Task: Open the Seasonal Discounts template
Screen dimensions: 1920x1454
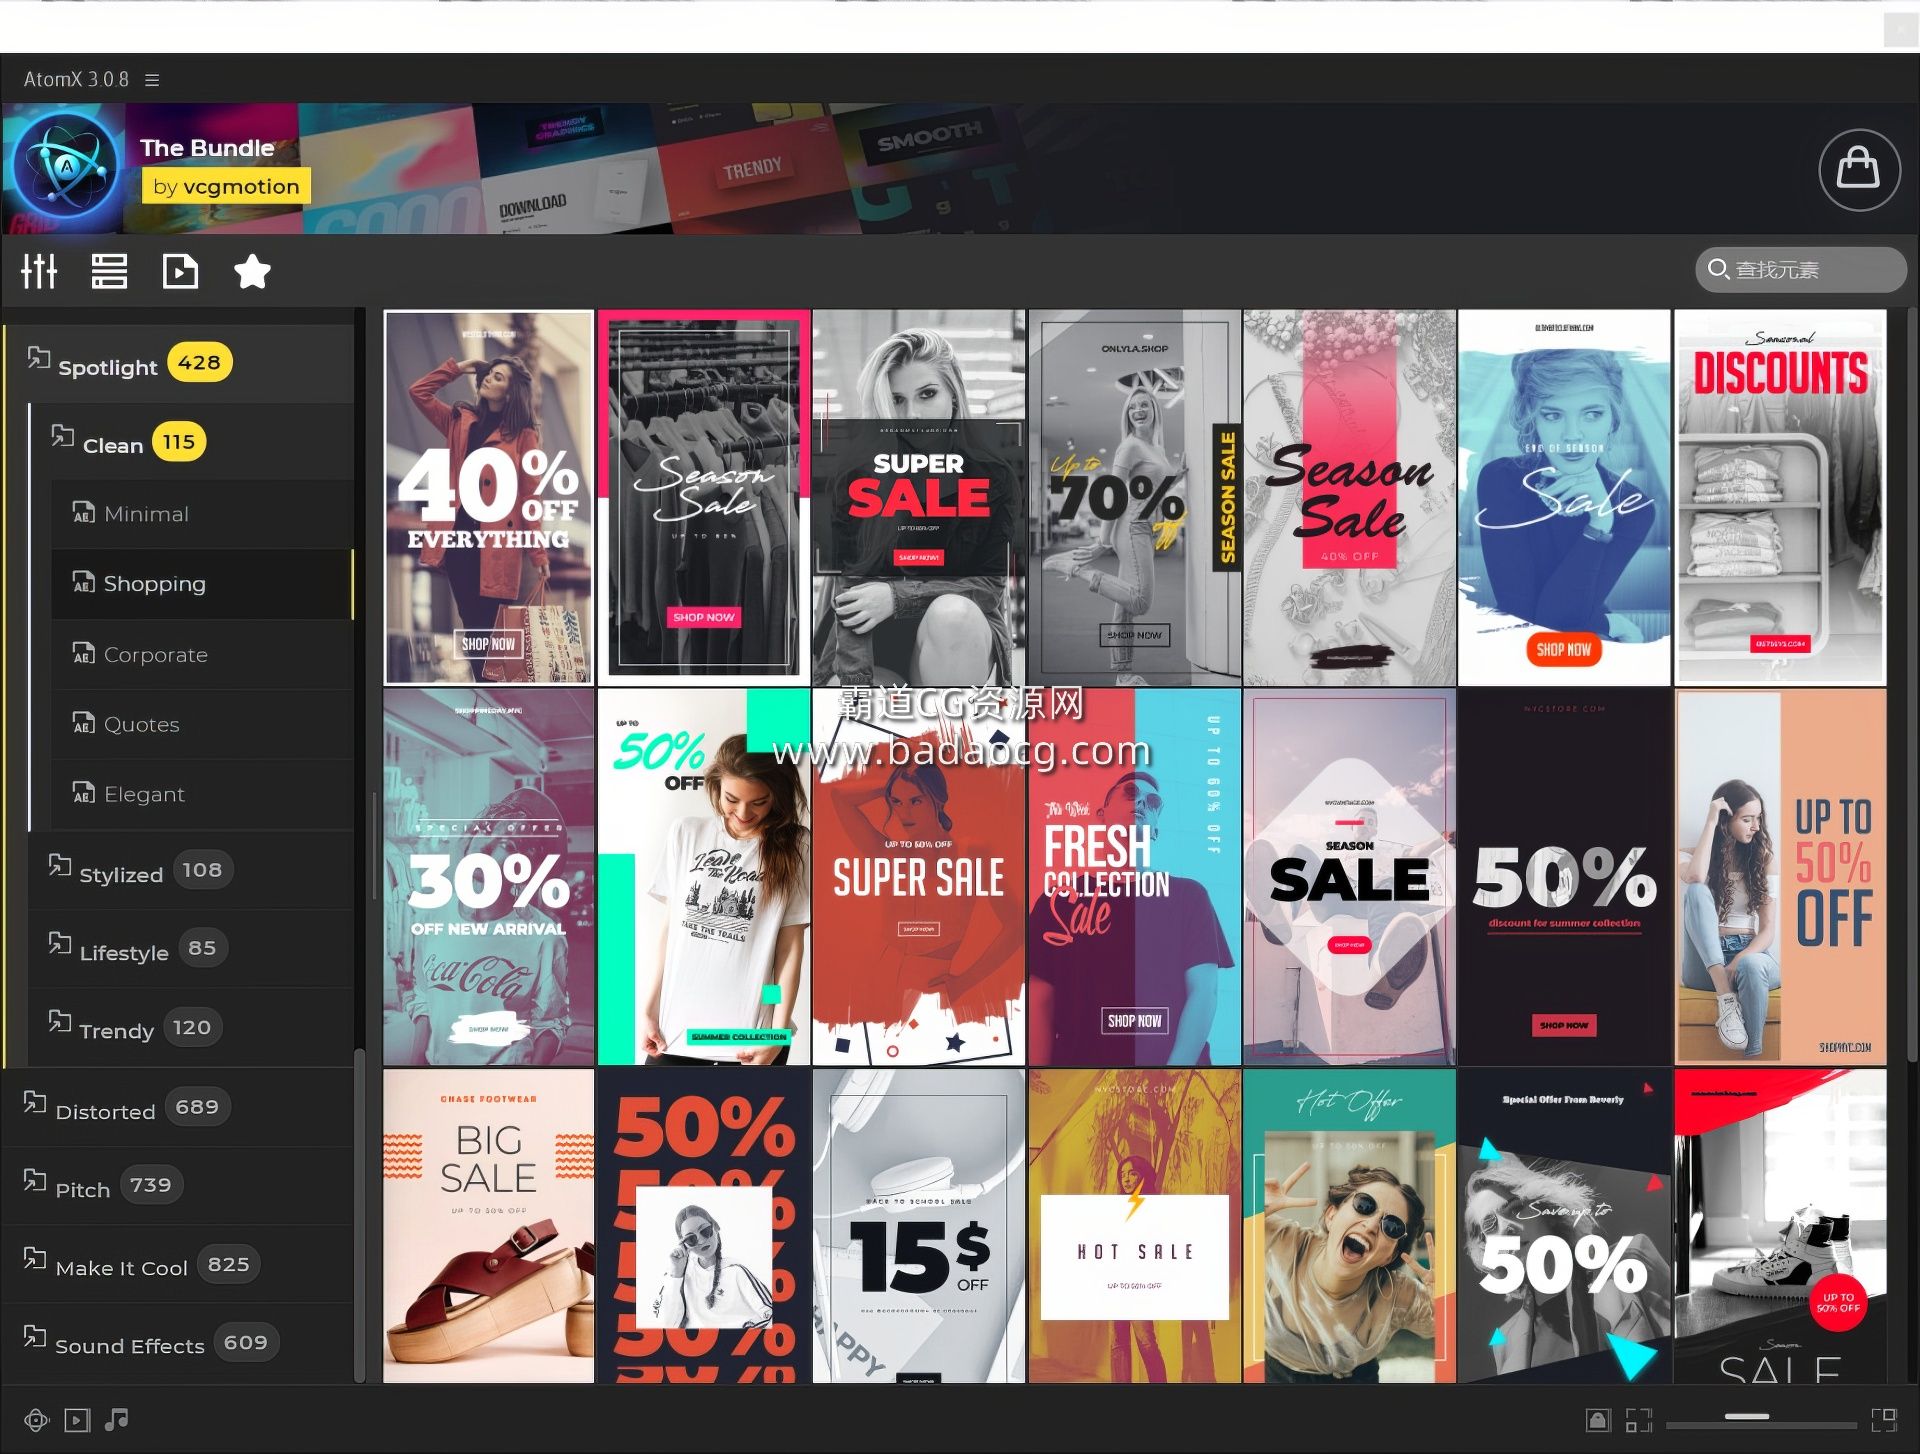Action: coord(1781,498)
